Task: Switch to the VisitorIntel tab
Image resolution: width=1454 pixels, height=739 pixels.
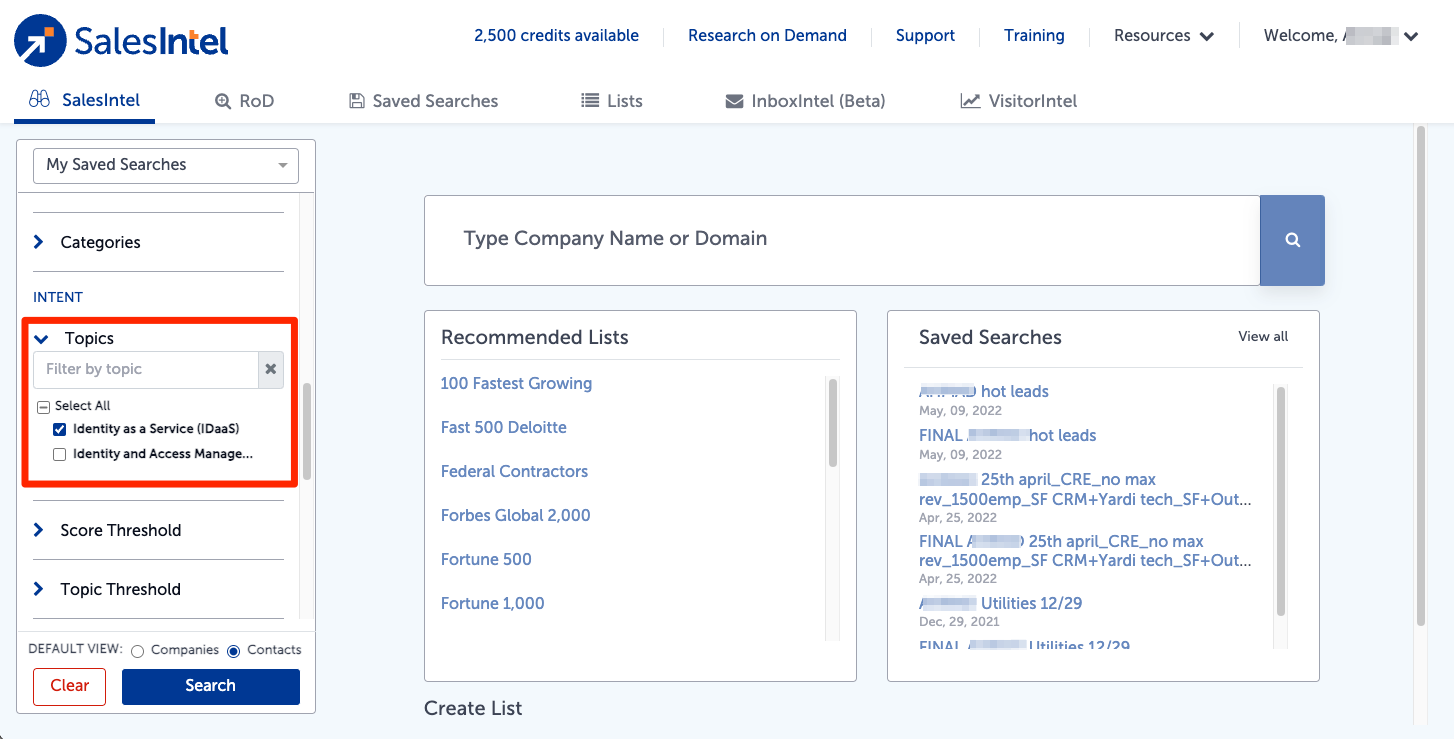Action: point(1018,101)
